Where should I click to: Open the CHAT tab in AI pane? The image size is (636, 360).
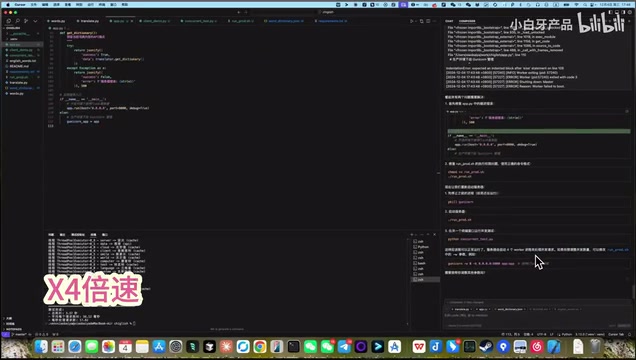pos(449,21)
